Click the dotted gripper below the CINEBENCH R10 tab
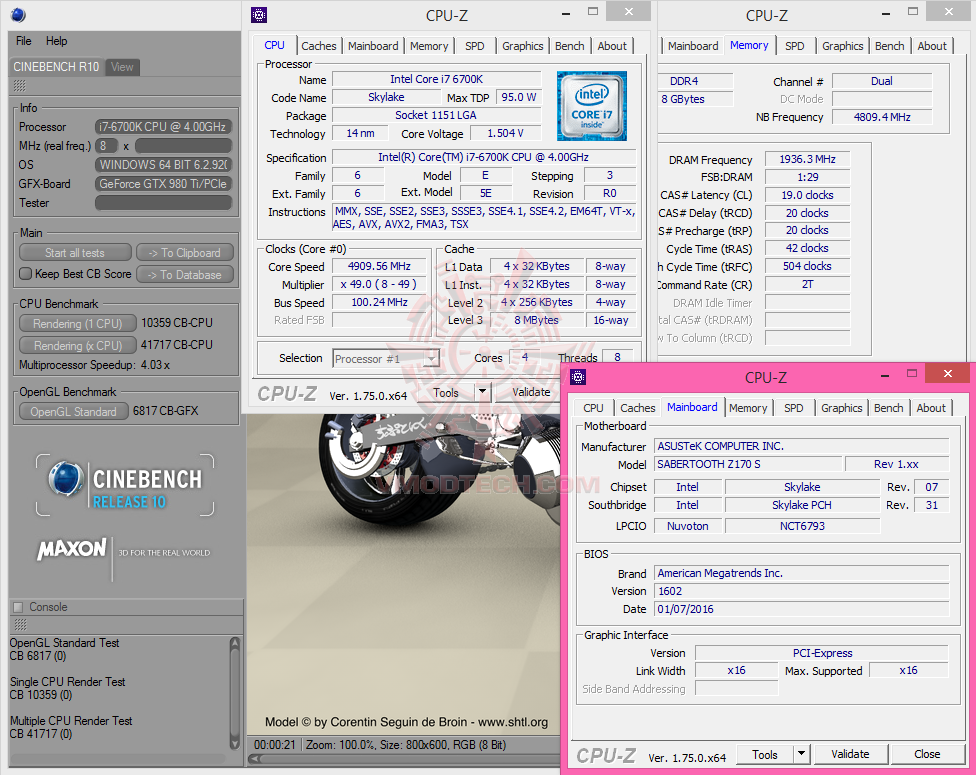976x775 pixels. (17, 88)
